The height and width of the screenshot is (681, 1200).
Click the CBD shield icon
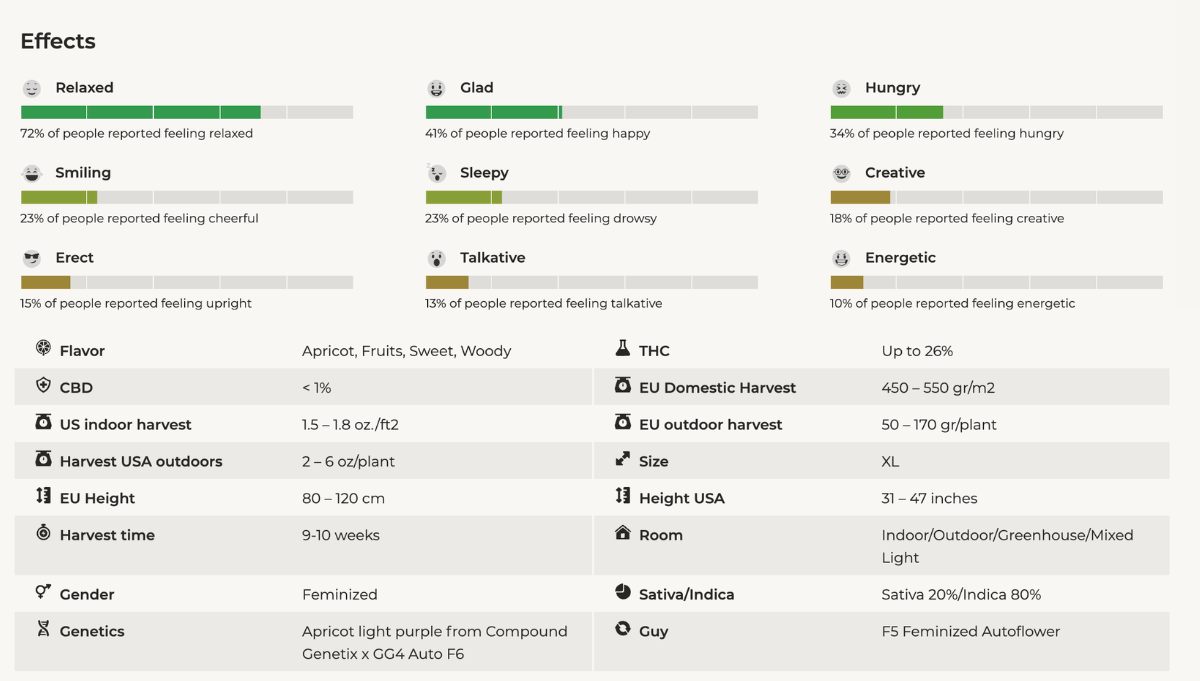(x=43, y=386)
